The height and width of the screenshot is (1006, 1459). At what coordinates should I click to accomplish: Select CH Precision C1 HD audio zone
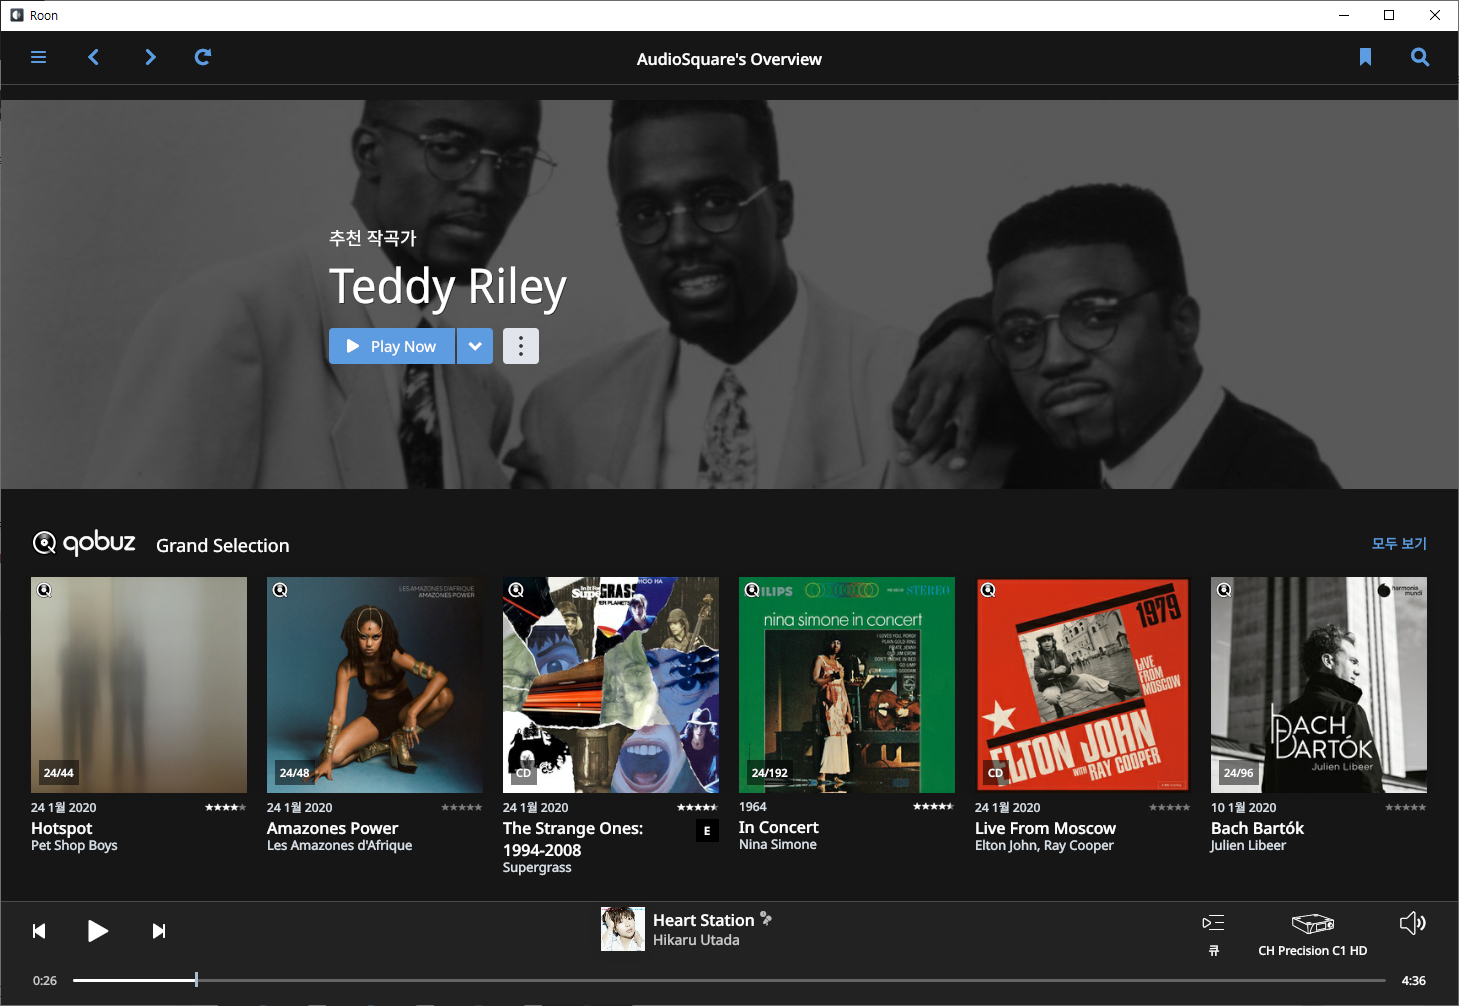coord(1312,934)
